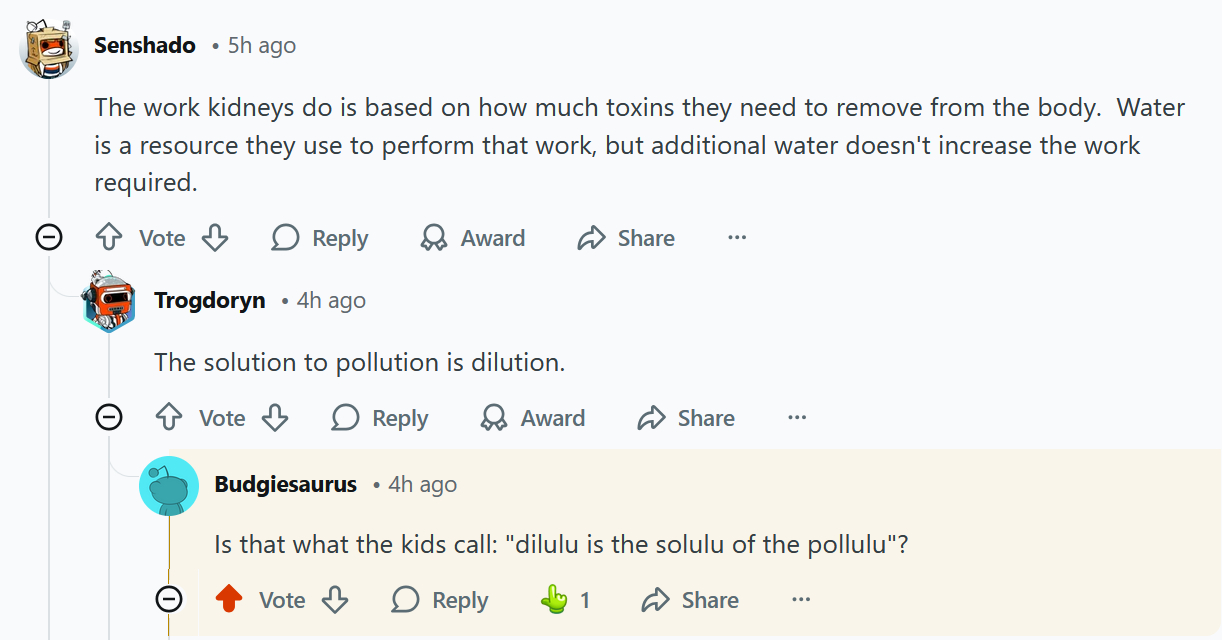Open more options menu on Trogdoryn's comment

[797, 418]
